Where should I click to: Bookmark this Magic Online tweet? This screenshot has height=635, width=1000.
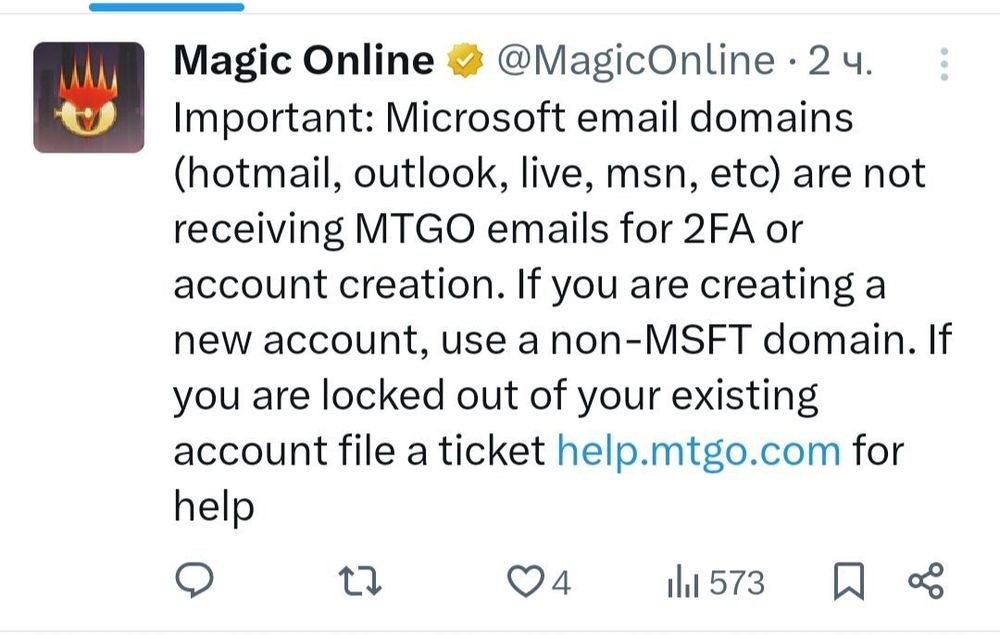click(849, 581)
